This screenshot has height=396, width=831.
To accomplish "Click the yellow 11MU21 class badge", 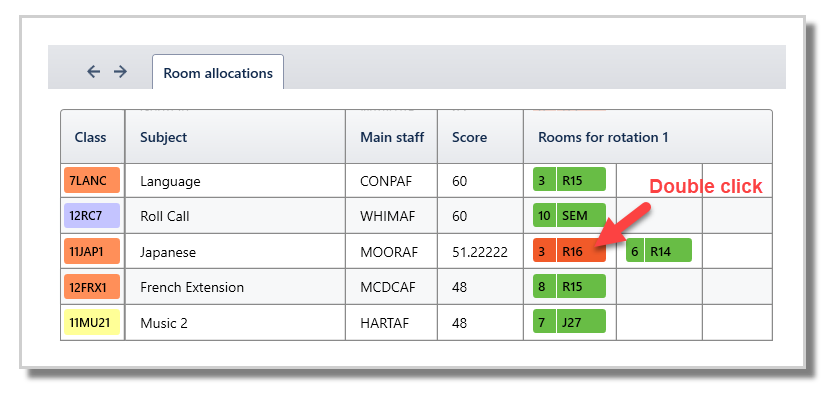I will coord(92,322).
